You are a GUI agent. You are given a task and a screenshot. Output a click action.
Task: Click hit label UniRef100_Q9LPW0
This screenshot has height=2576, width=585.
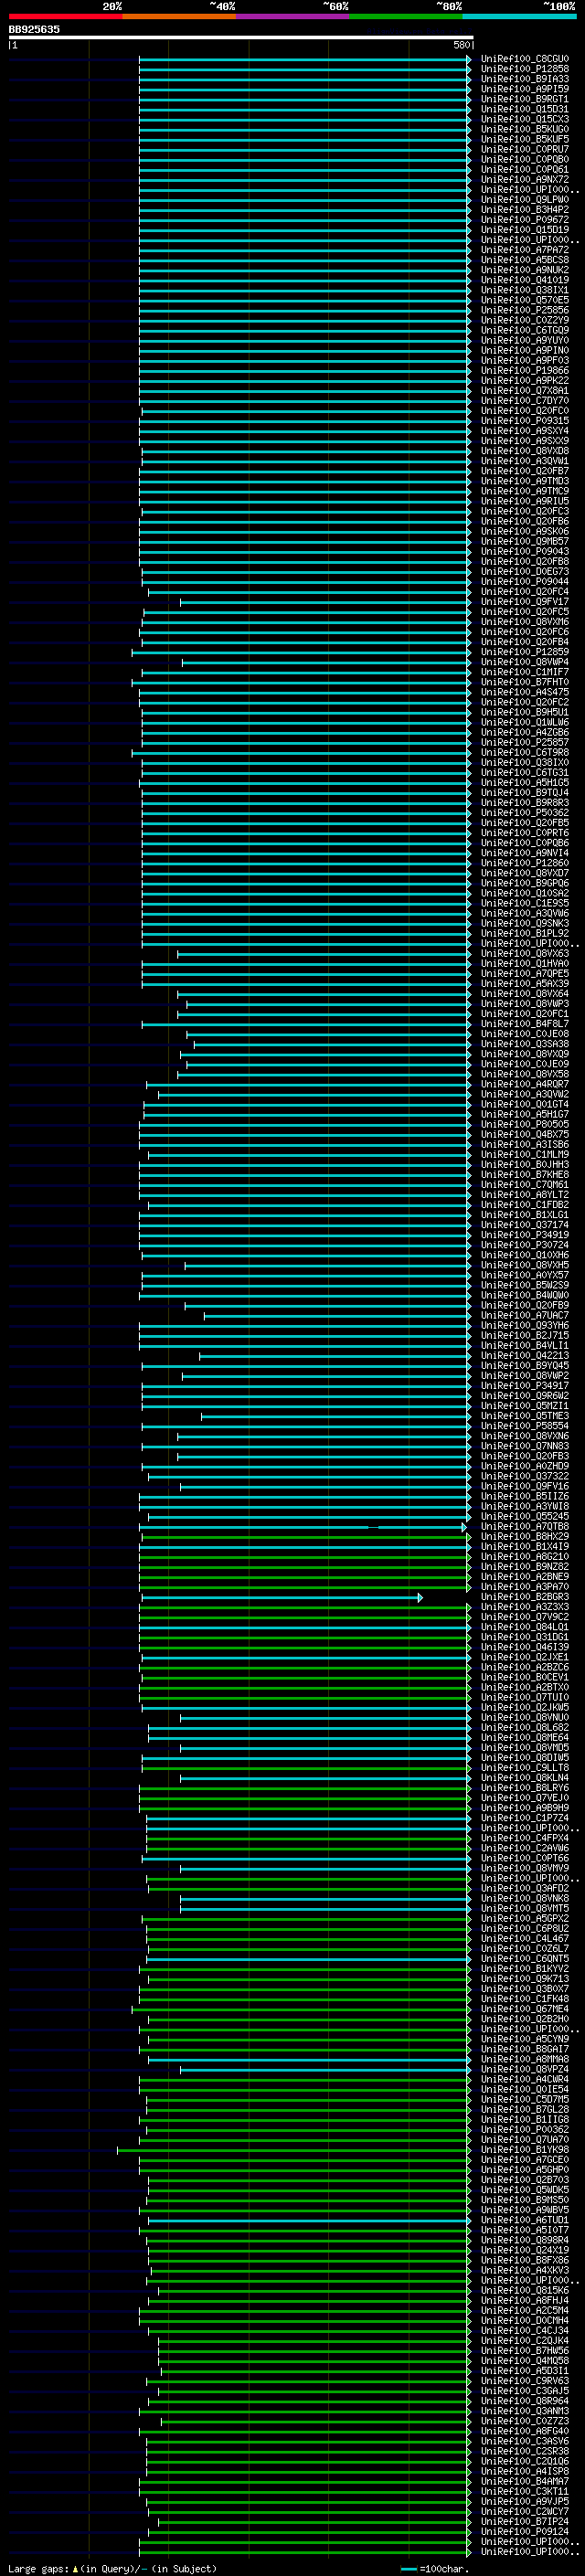(x=524, y=199)
